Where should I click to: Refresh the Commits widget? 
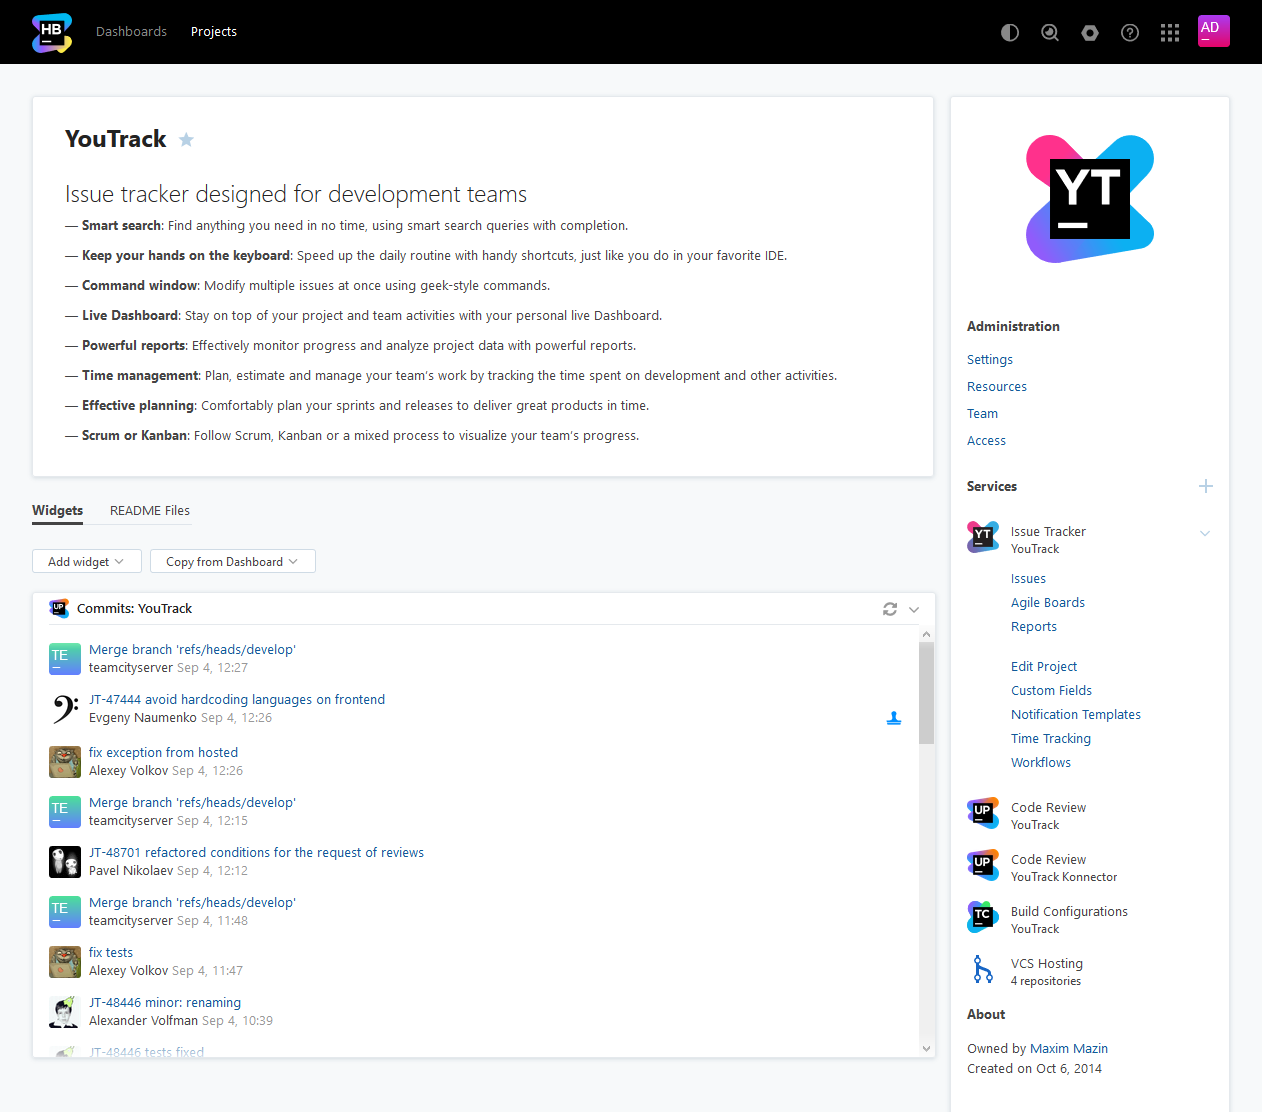(x=890, y=608)
